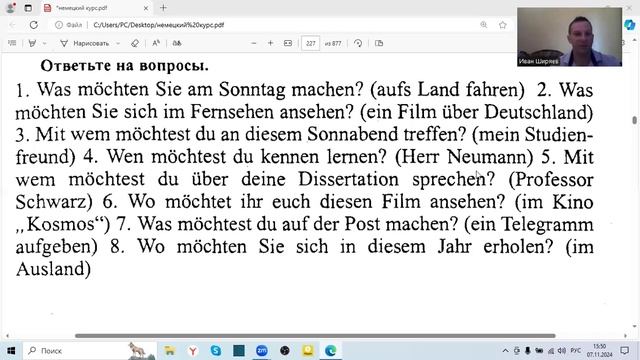Rotate the PDF page
The height and width of the screenshot is (360, 640).
coord(358,43)
